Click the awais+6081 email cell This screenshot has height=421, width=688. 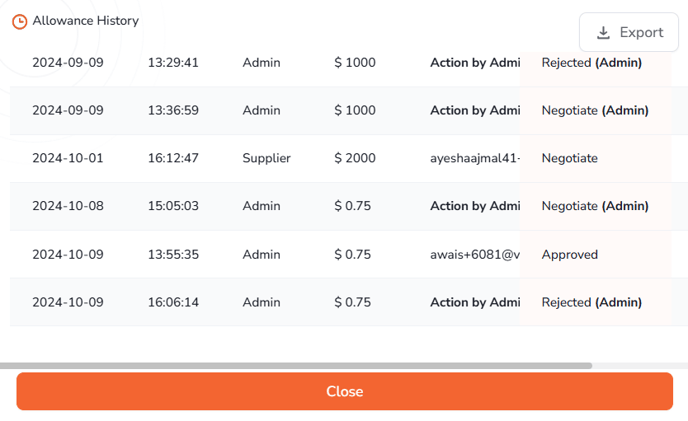475,255
